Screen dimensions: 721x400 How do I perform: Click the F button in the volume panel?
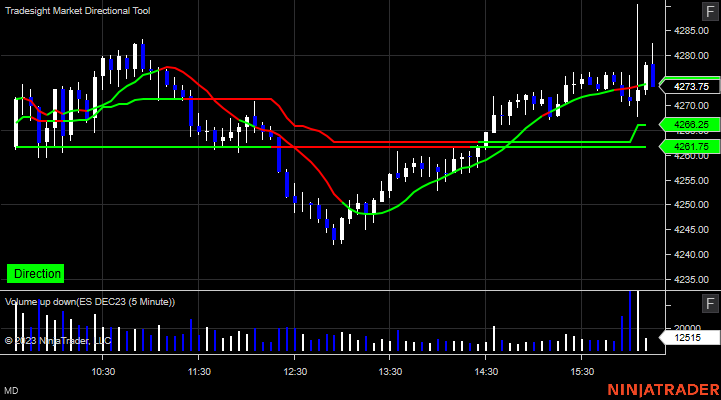coord(710,304)
